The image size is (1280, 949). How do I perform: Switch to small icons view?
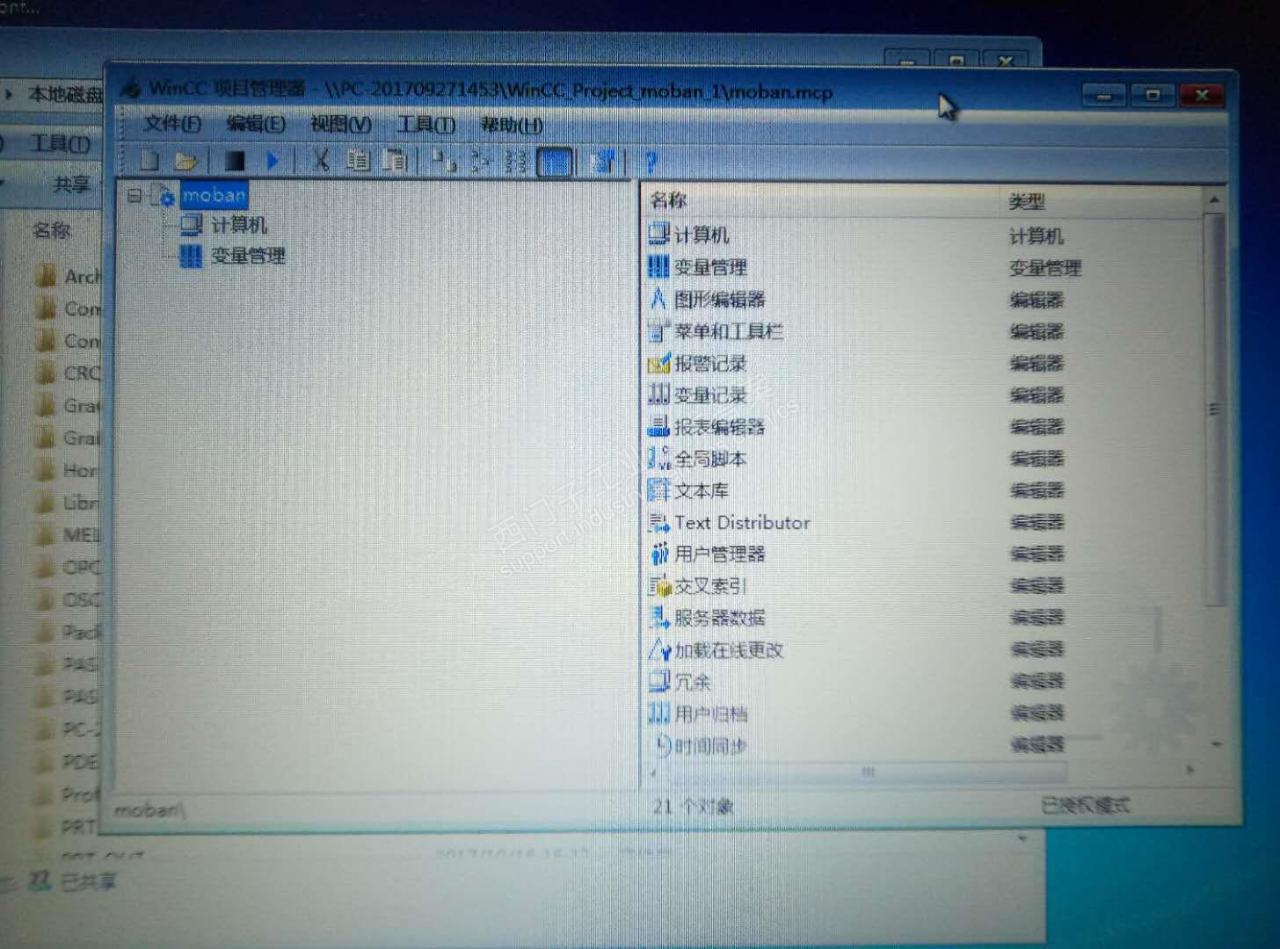tap(481, 160)
